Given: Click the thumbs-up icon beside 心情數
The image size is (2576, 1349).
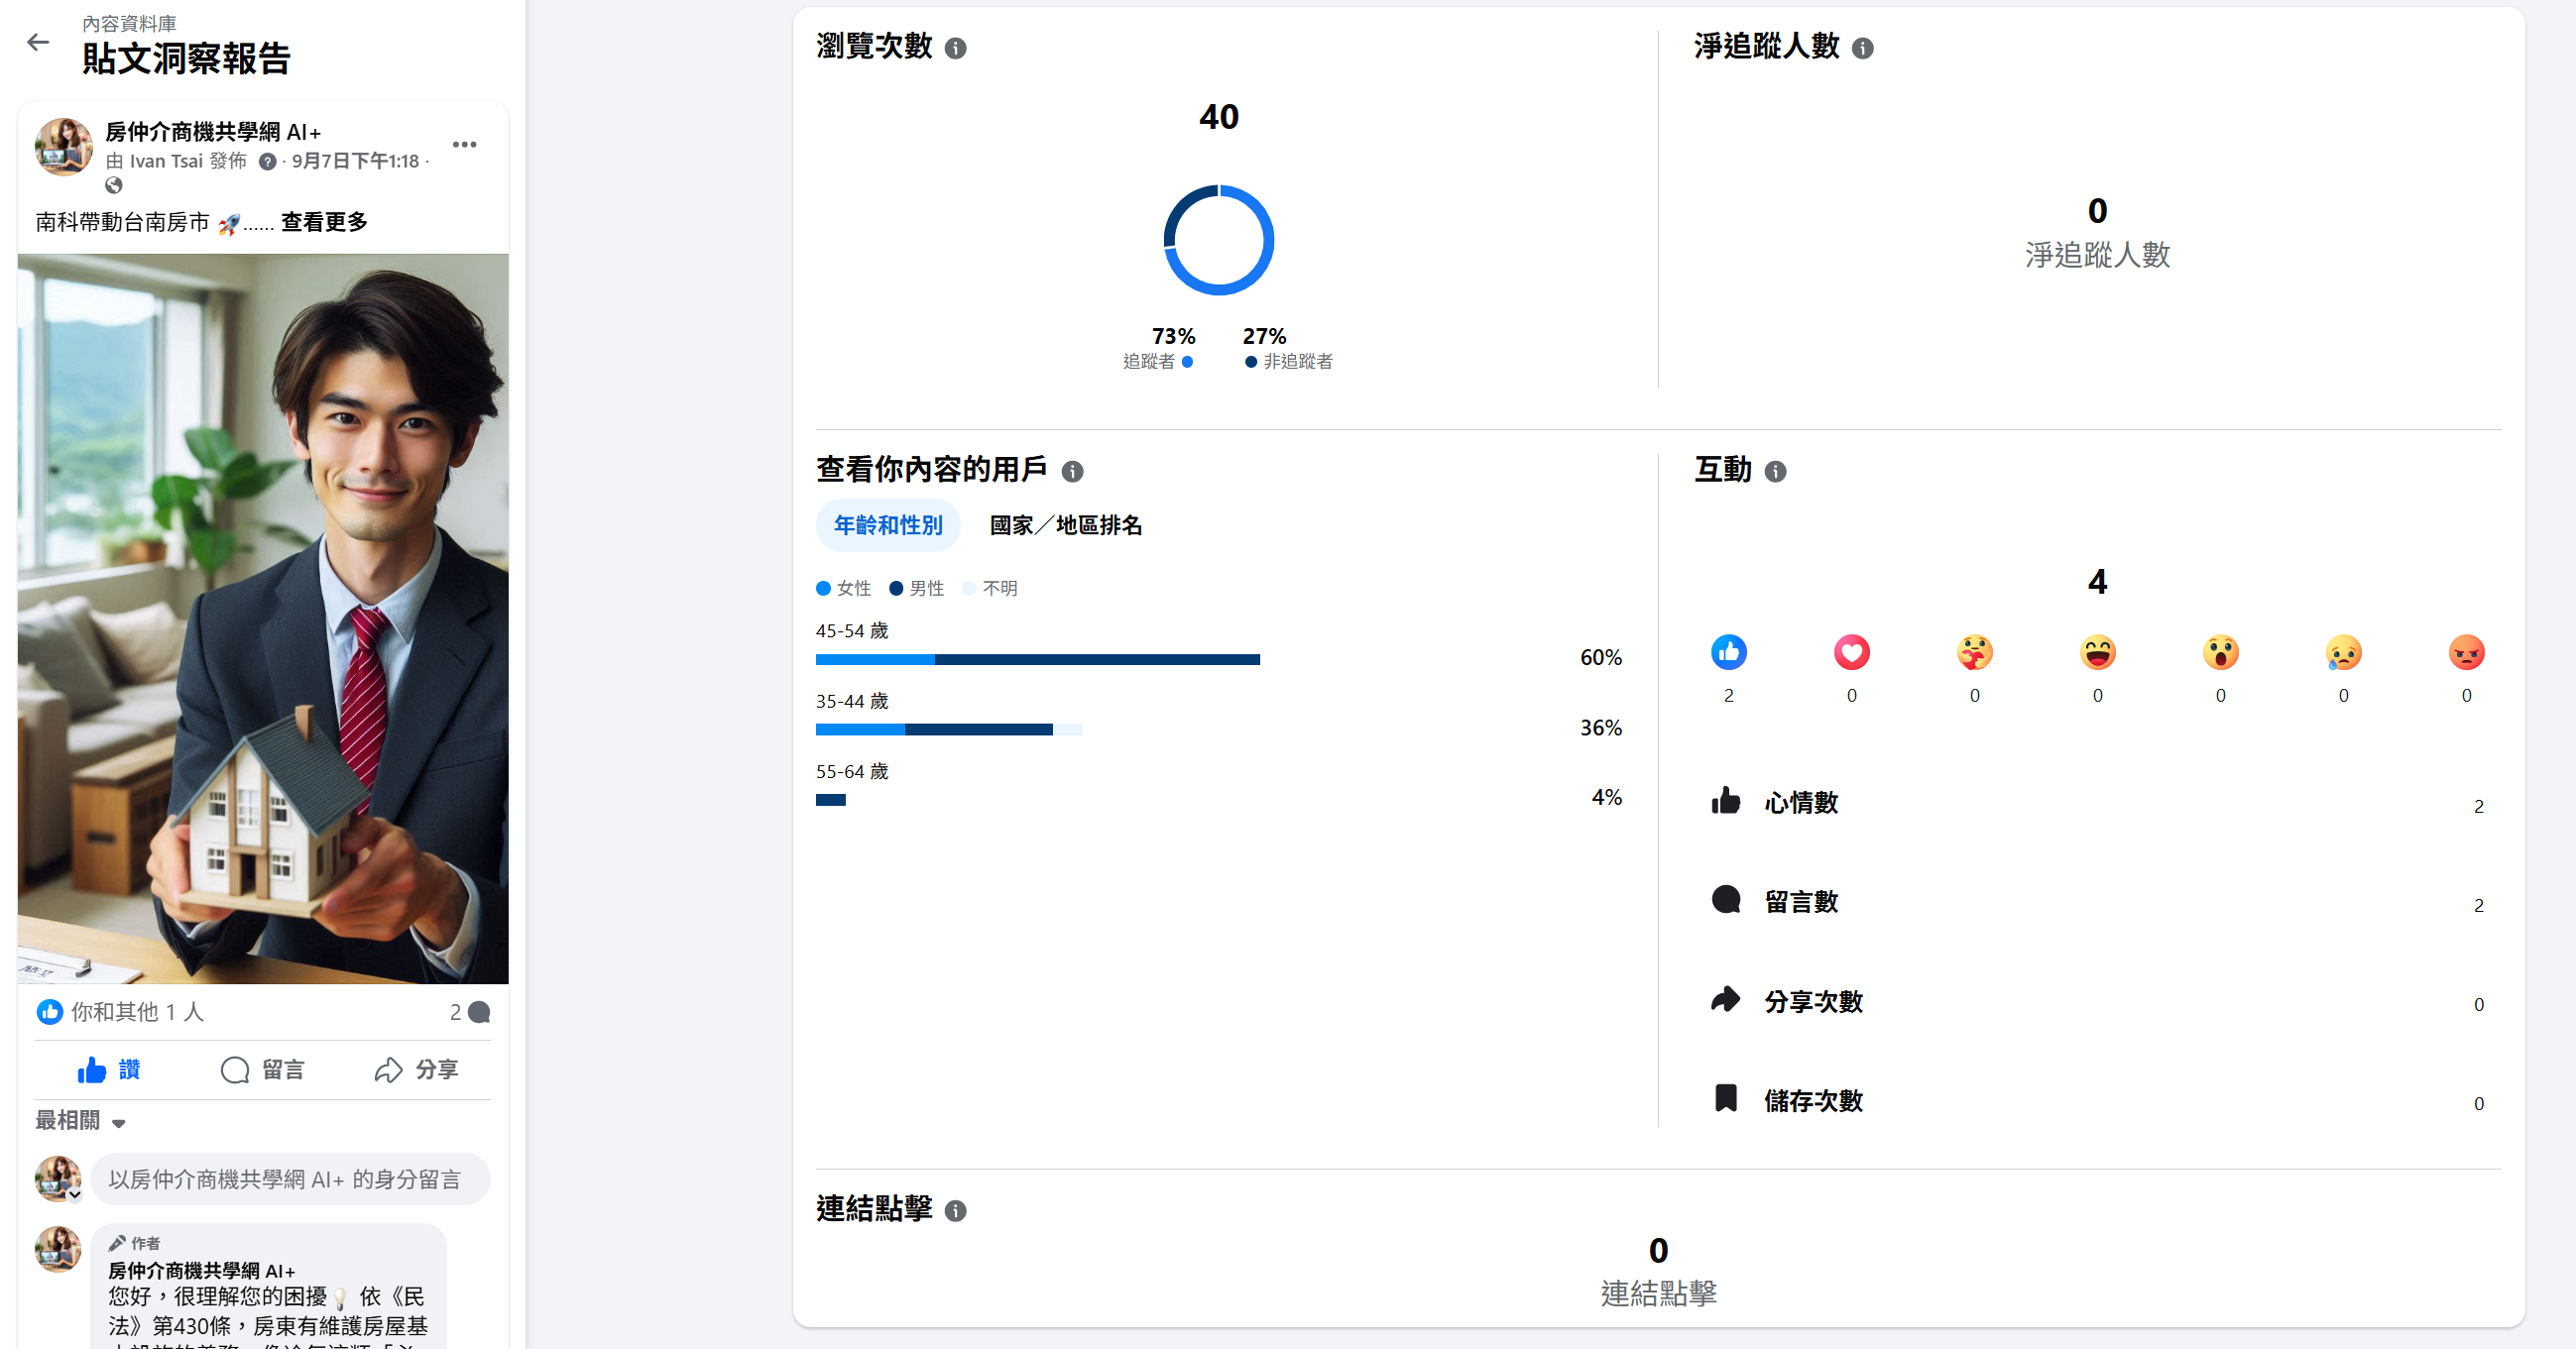Looking at the screenshot, I should coord(1726,801).
